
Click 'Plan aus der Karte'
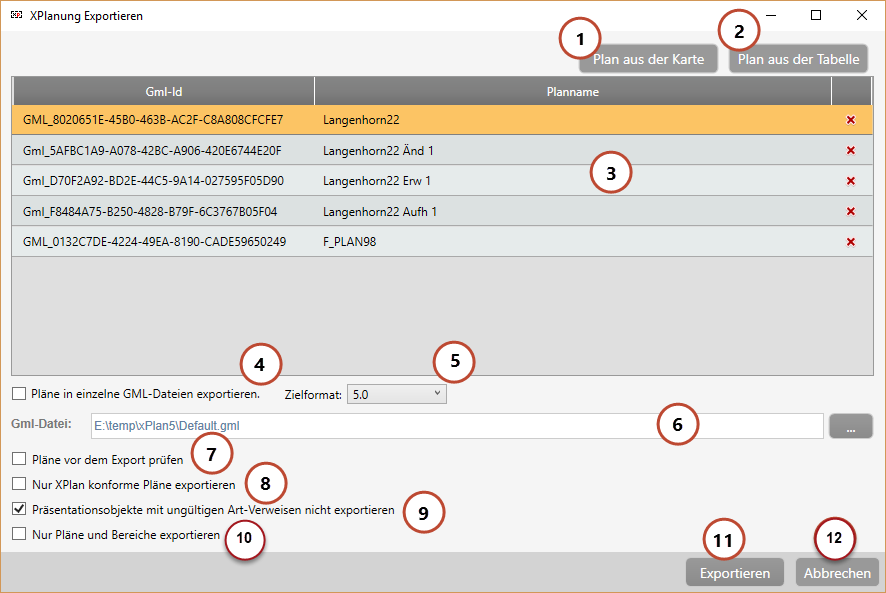tap(648, 58)
